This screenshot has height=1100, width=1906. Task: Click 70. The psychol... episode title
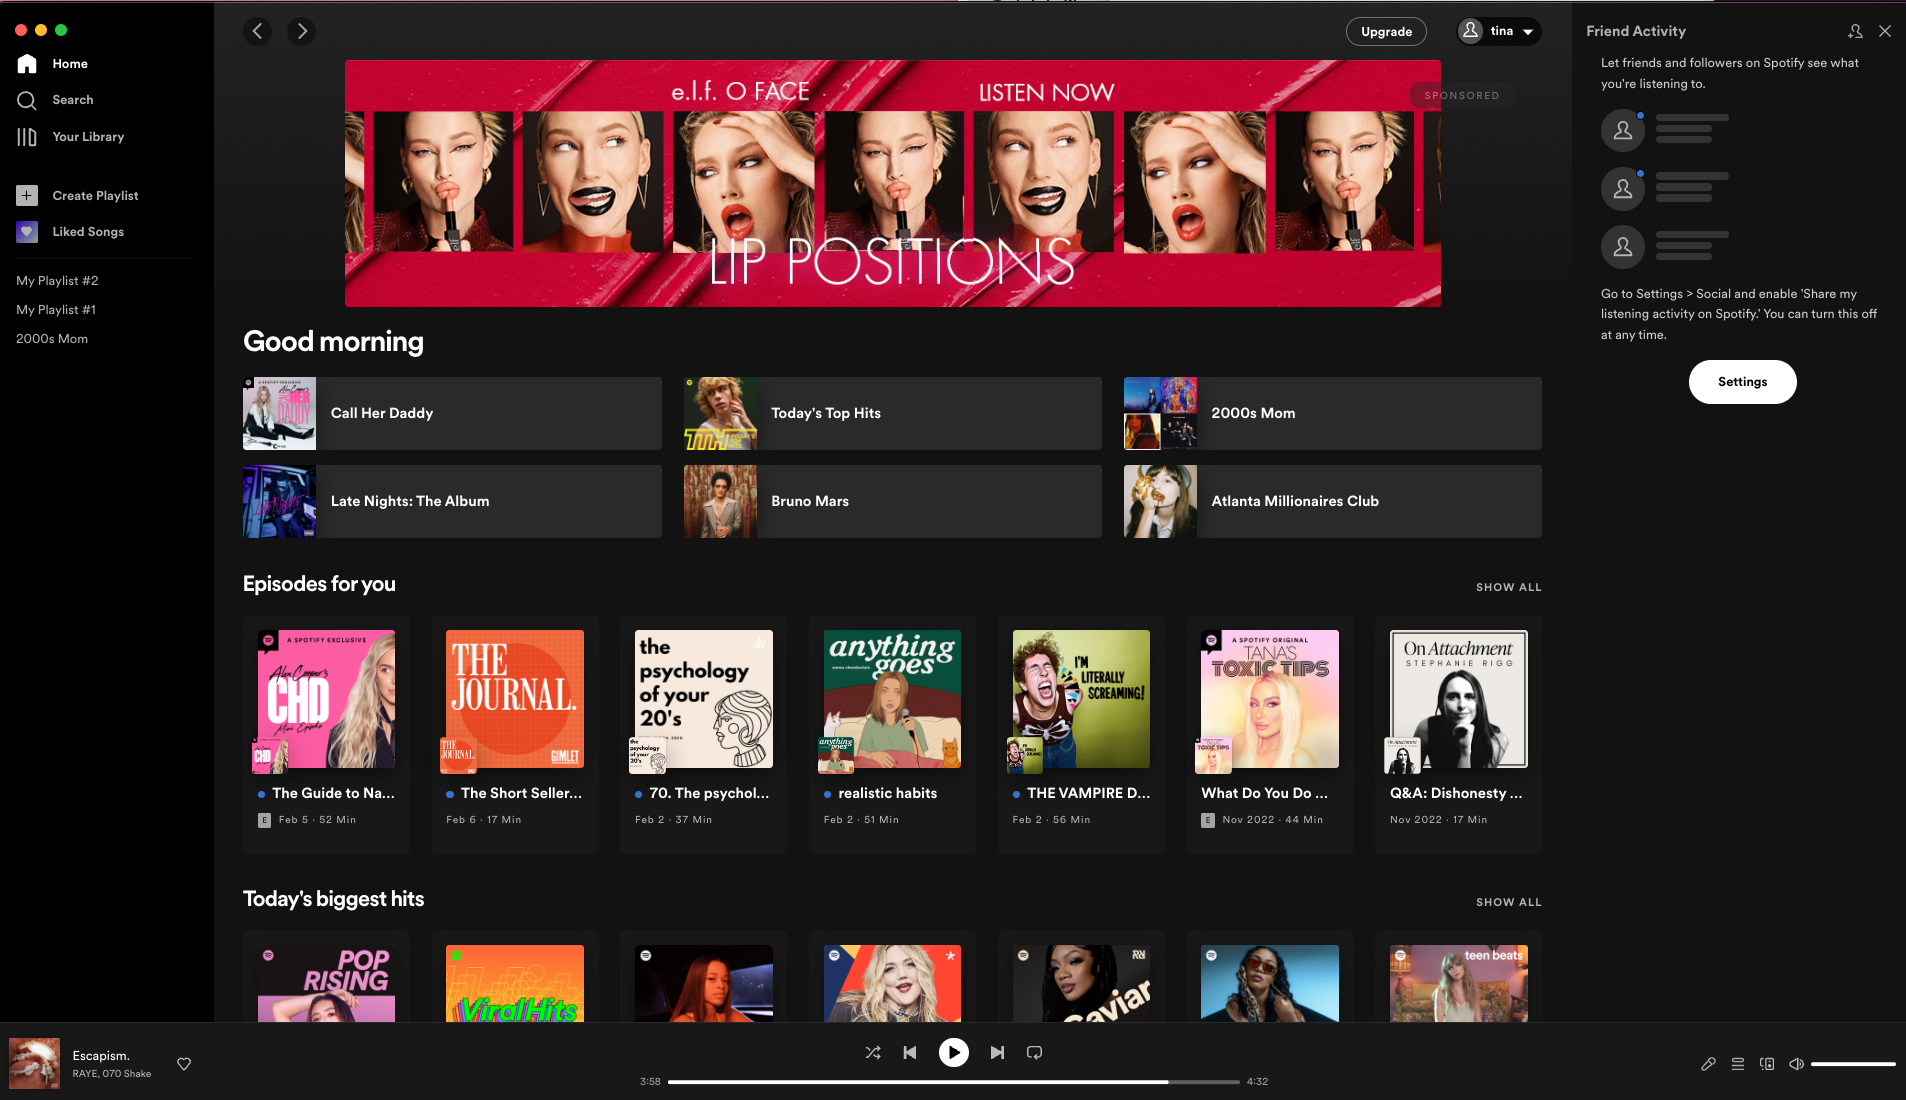coord(709,793)
